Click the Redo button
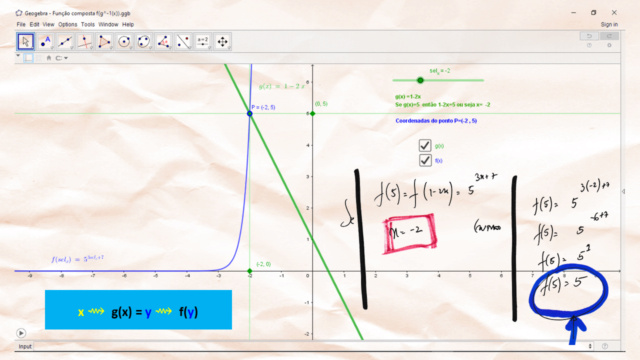The image size is (640, 360). point(609,36)
